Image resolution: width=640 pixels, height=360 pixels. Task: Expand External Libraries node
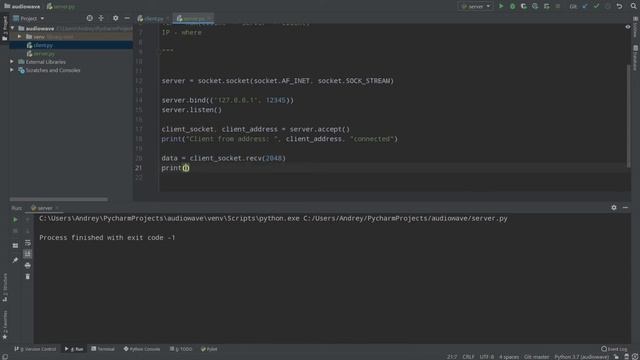click(x=12, y=62)
